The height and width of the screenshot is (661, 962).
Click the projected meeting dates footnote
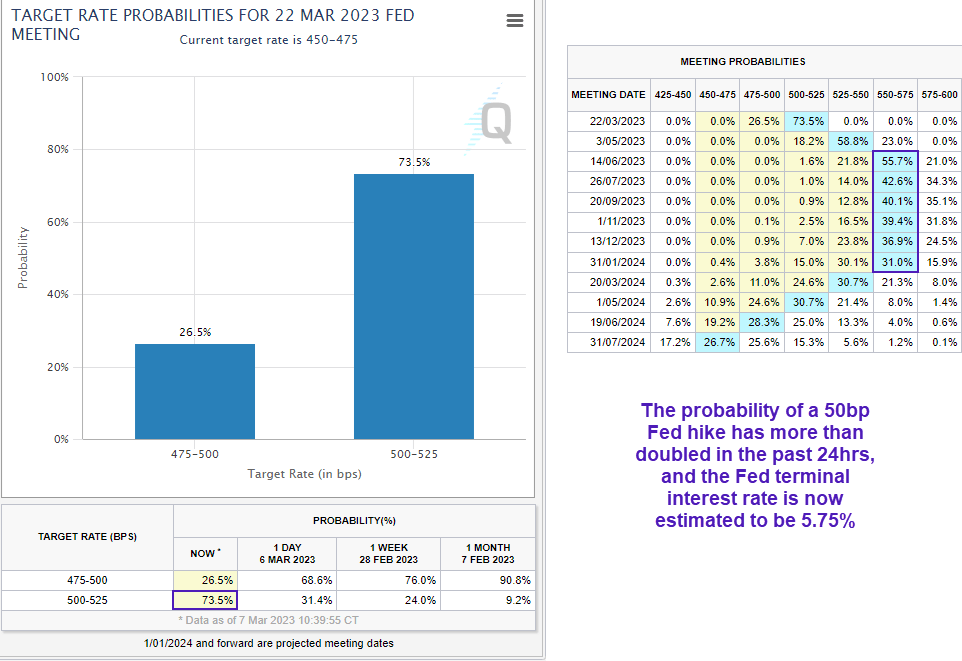269,644
